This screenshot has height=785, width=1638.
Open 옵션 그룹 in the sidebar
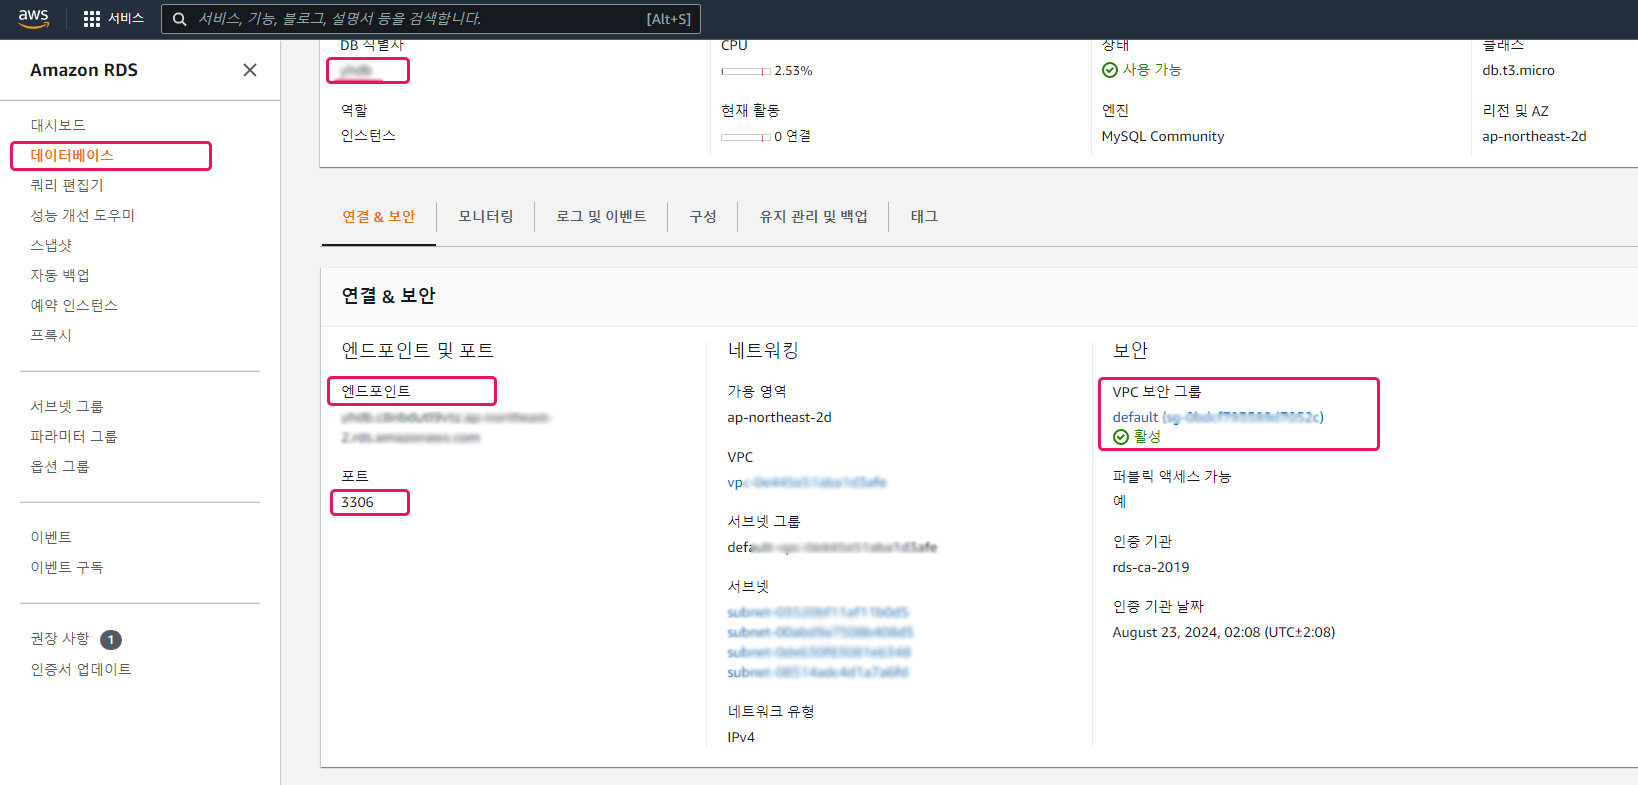coord(60,466)
